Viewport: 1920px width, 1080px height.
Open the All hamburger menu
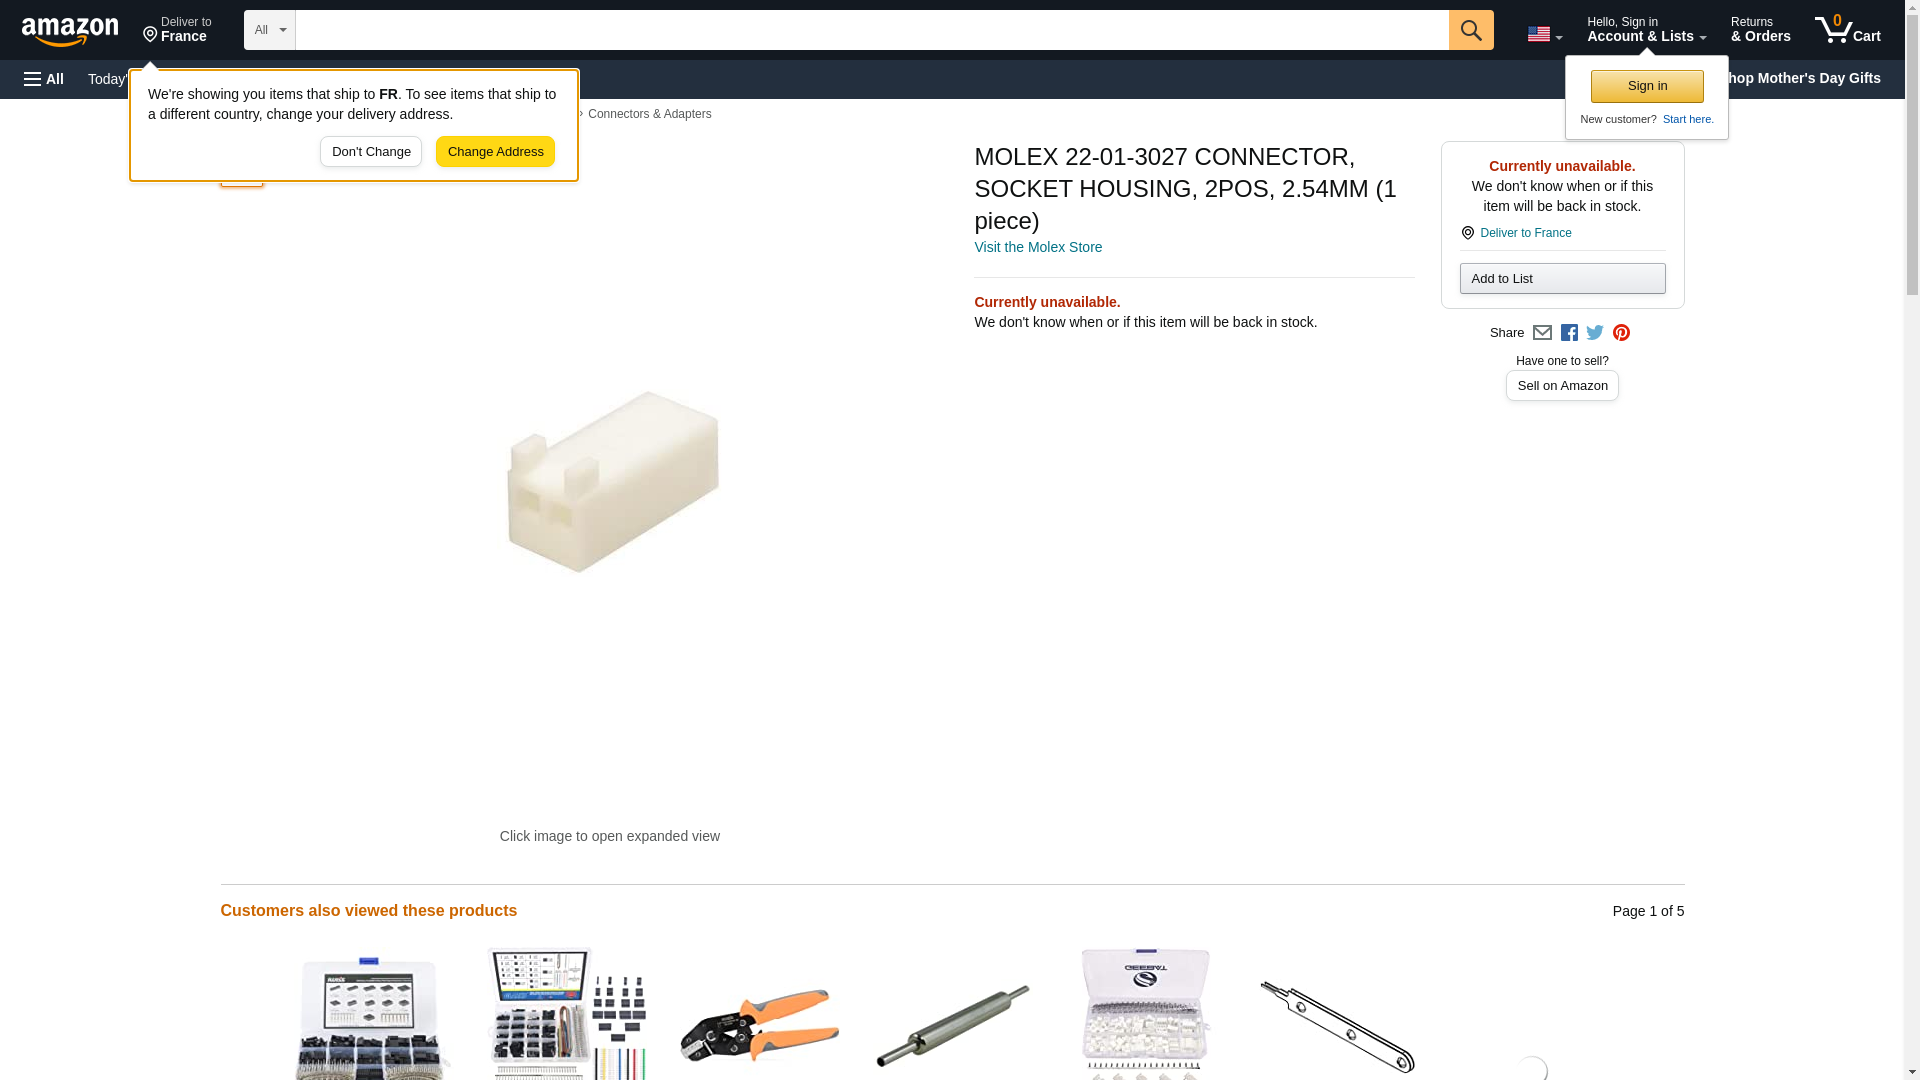tap(44, 79)
